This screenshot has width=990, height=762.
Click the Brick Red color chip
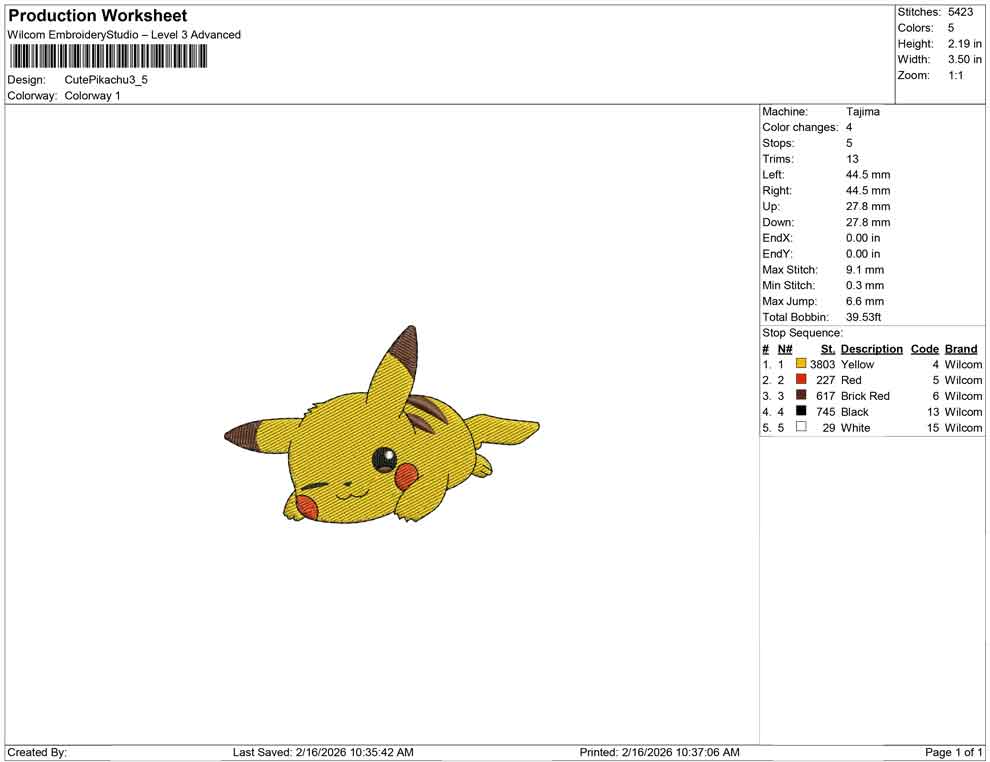[799, 396]
